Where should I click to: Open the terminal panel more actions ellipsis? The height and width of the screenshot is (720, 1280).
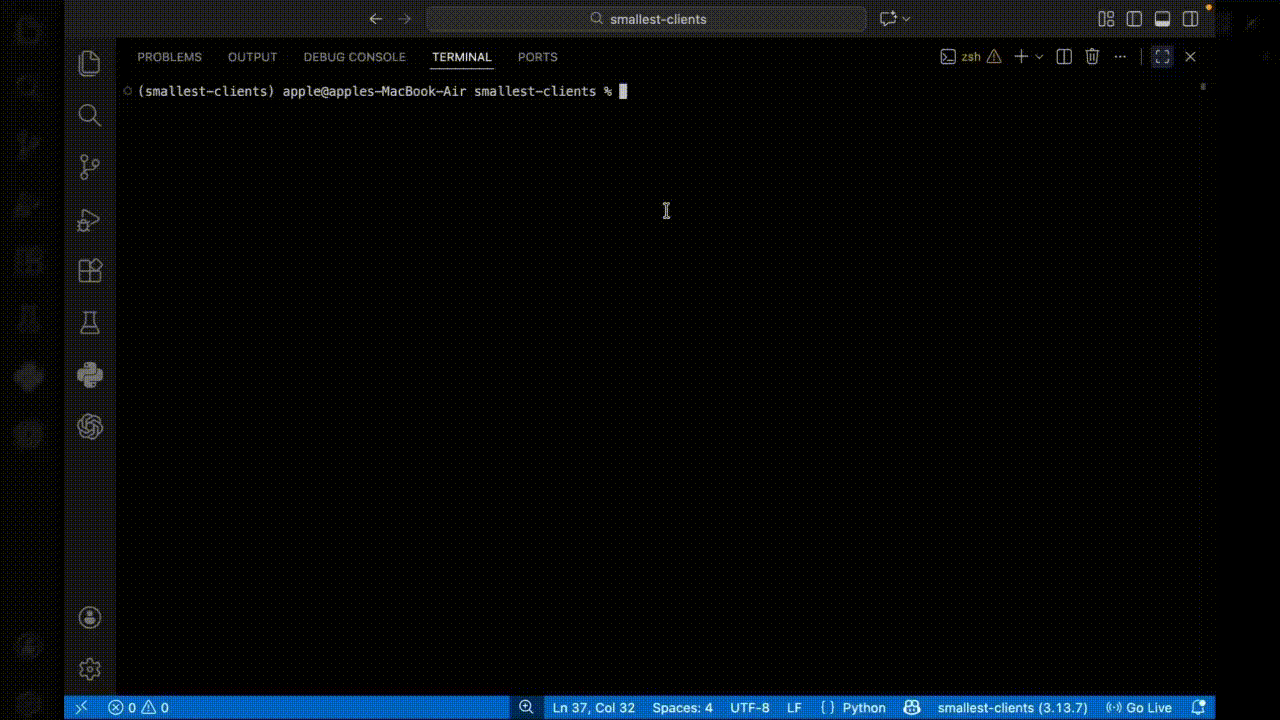coord(1121,57)
